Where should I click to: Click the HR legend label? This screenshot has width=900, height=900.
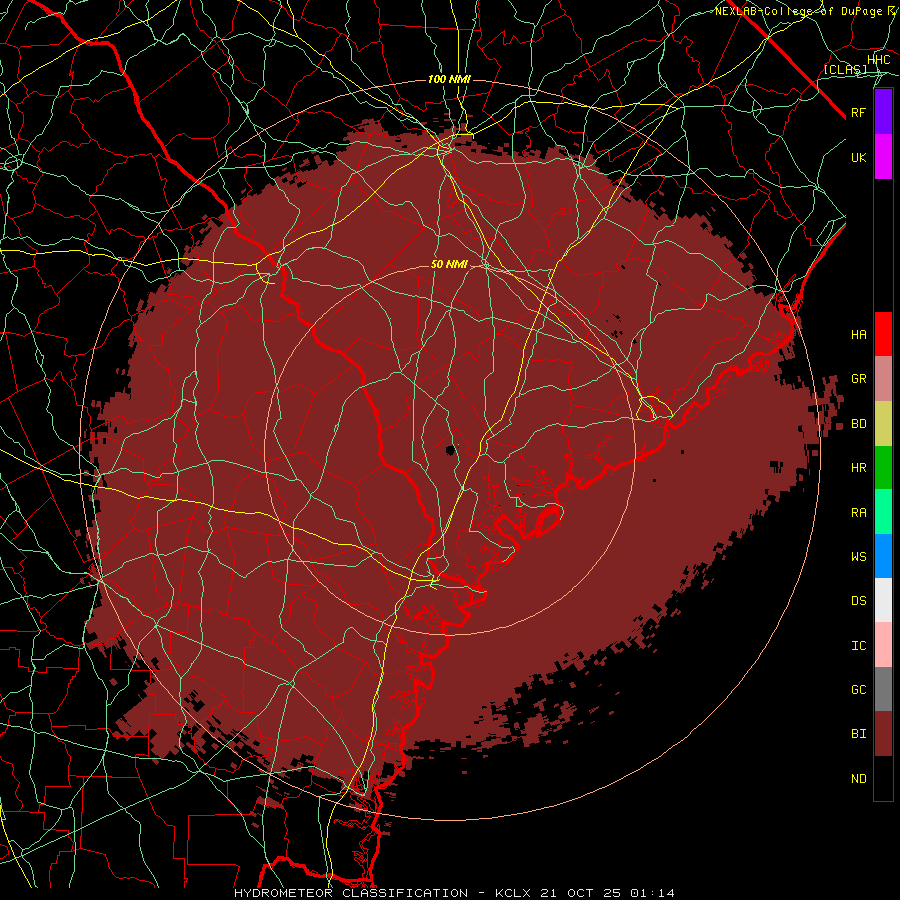pos(858,468)
